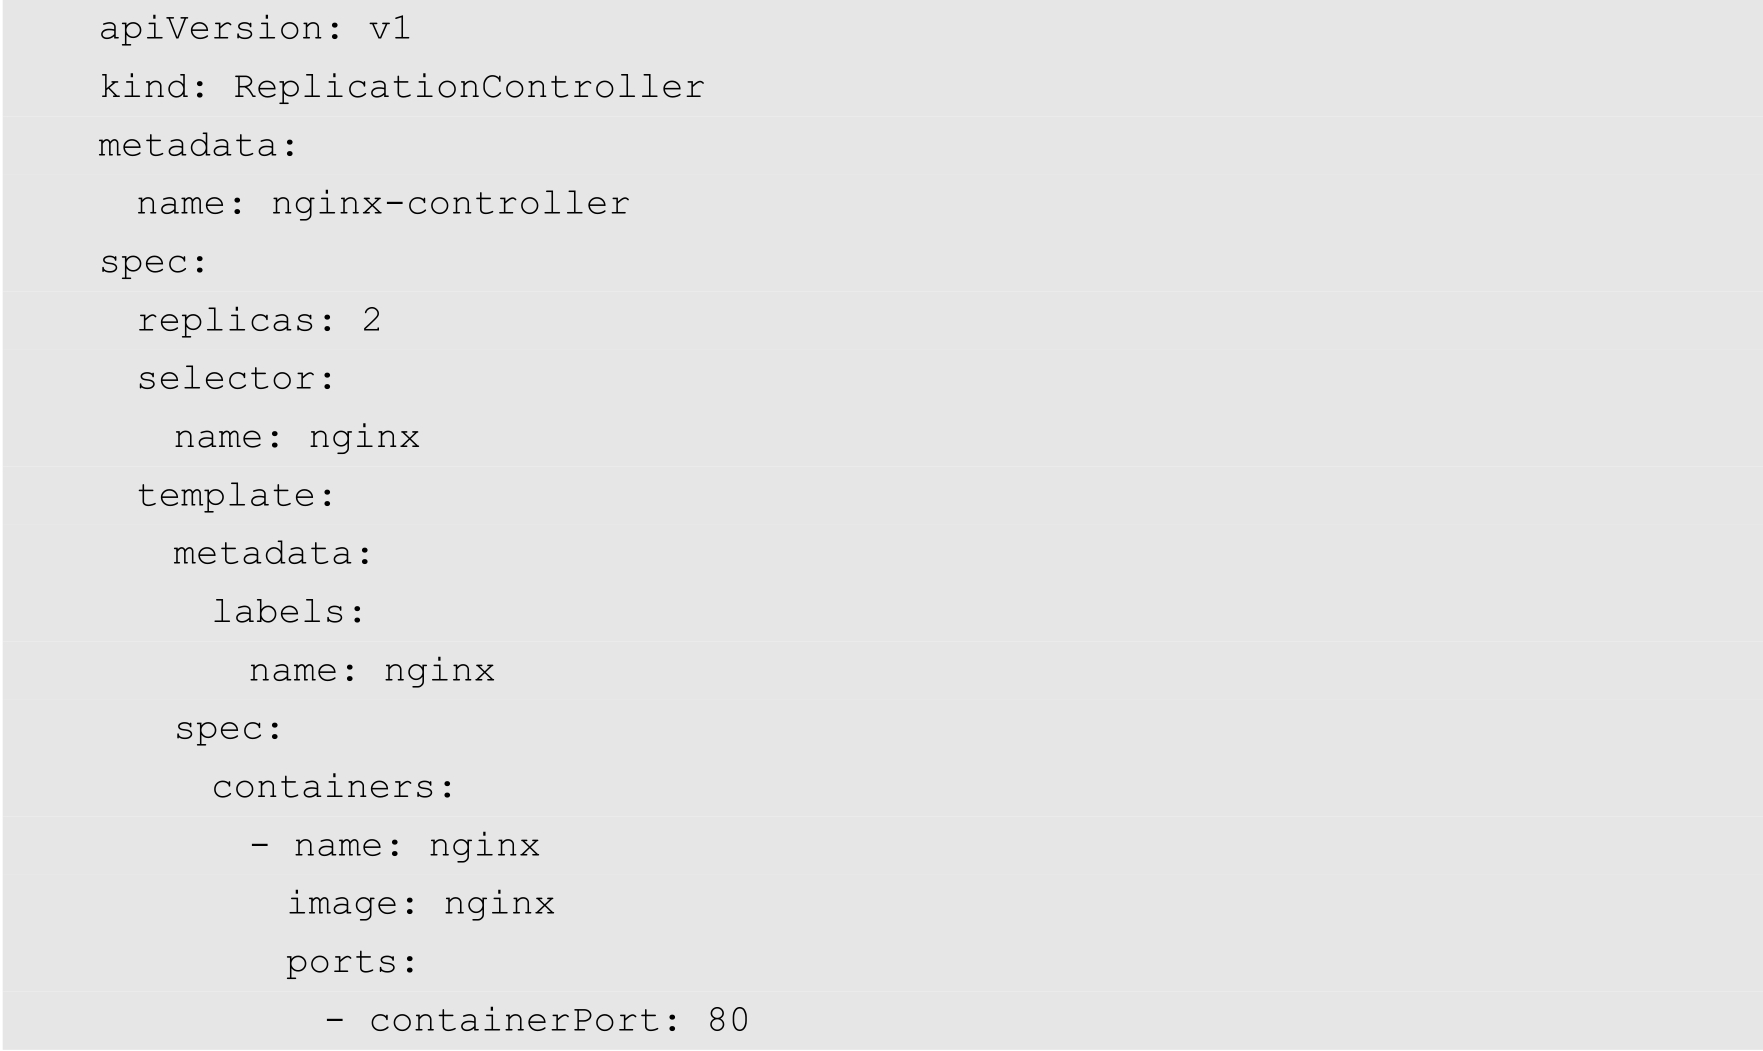Click the image: nginx line

pos(420,904)
